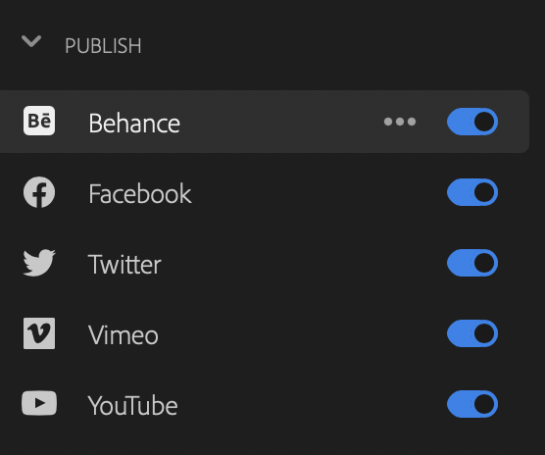This screenshot has width=545, height=455.
Task: Disable the YouTube publish switch
Action: coord(472,404)
